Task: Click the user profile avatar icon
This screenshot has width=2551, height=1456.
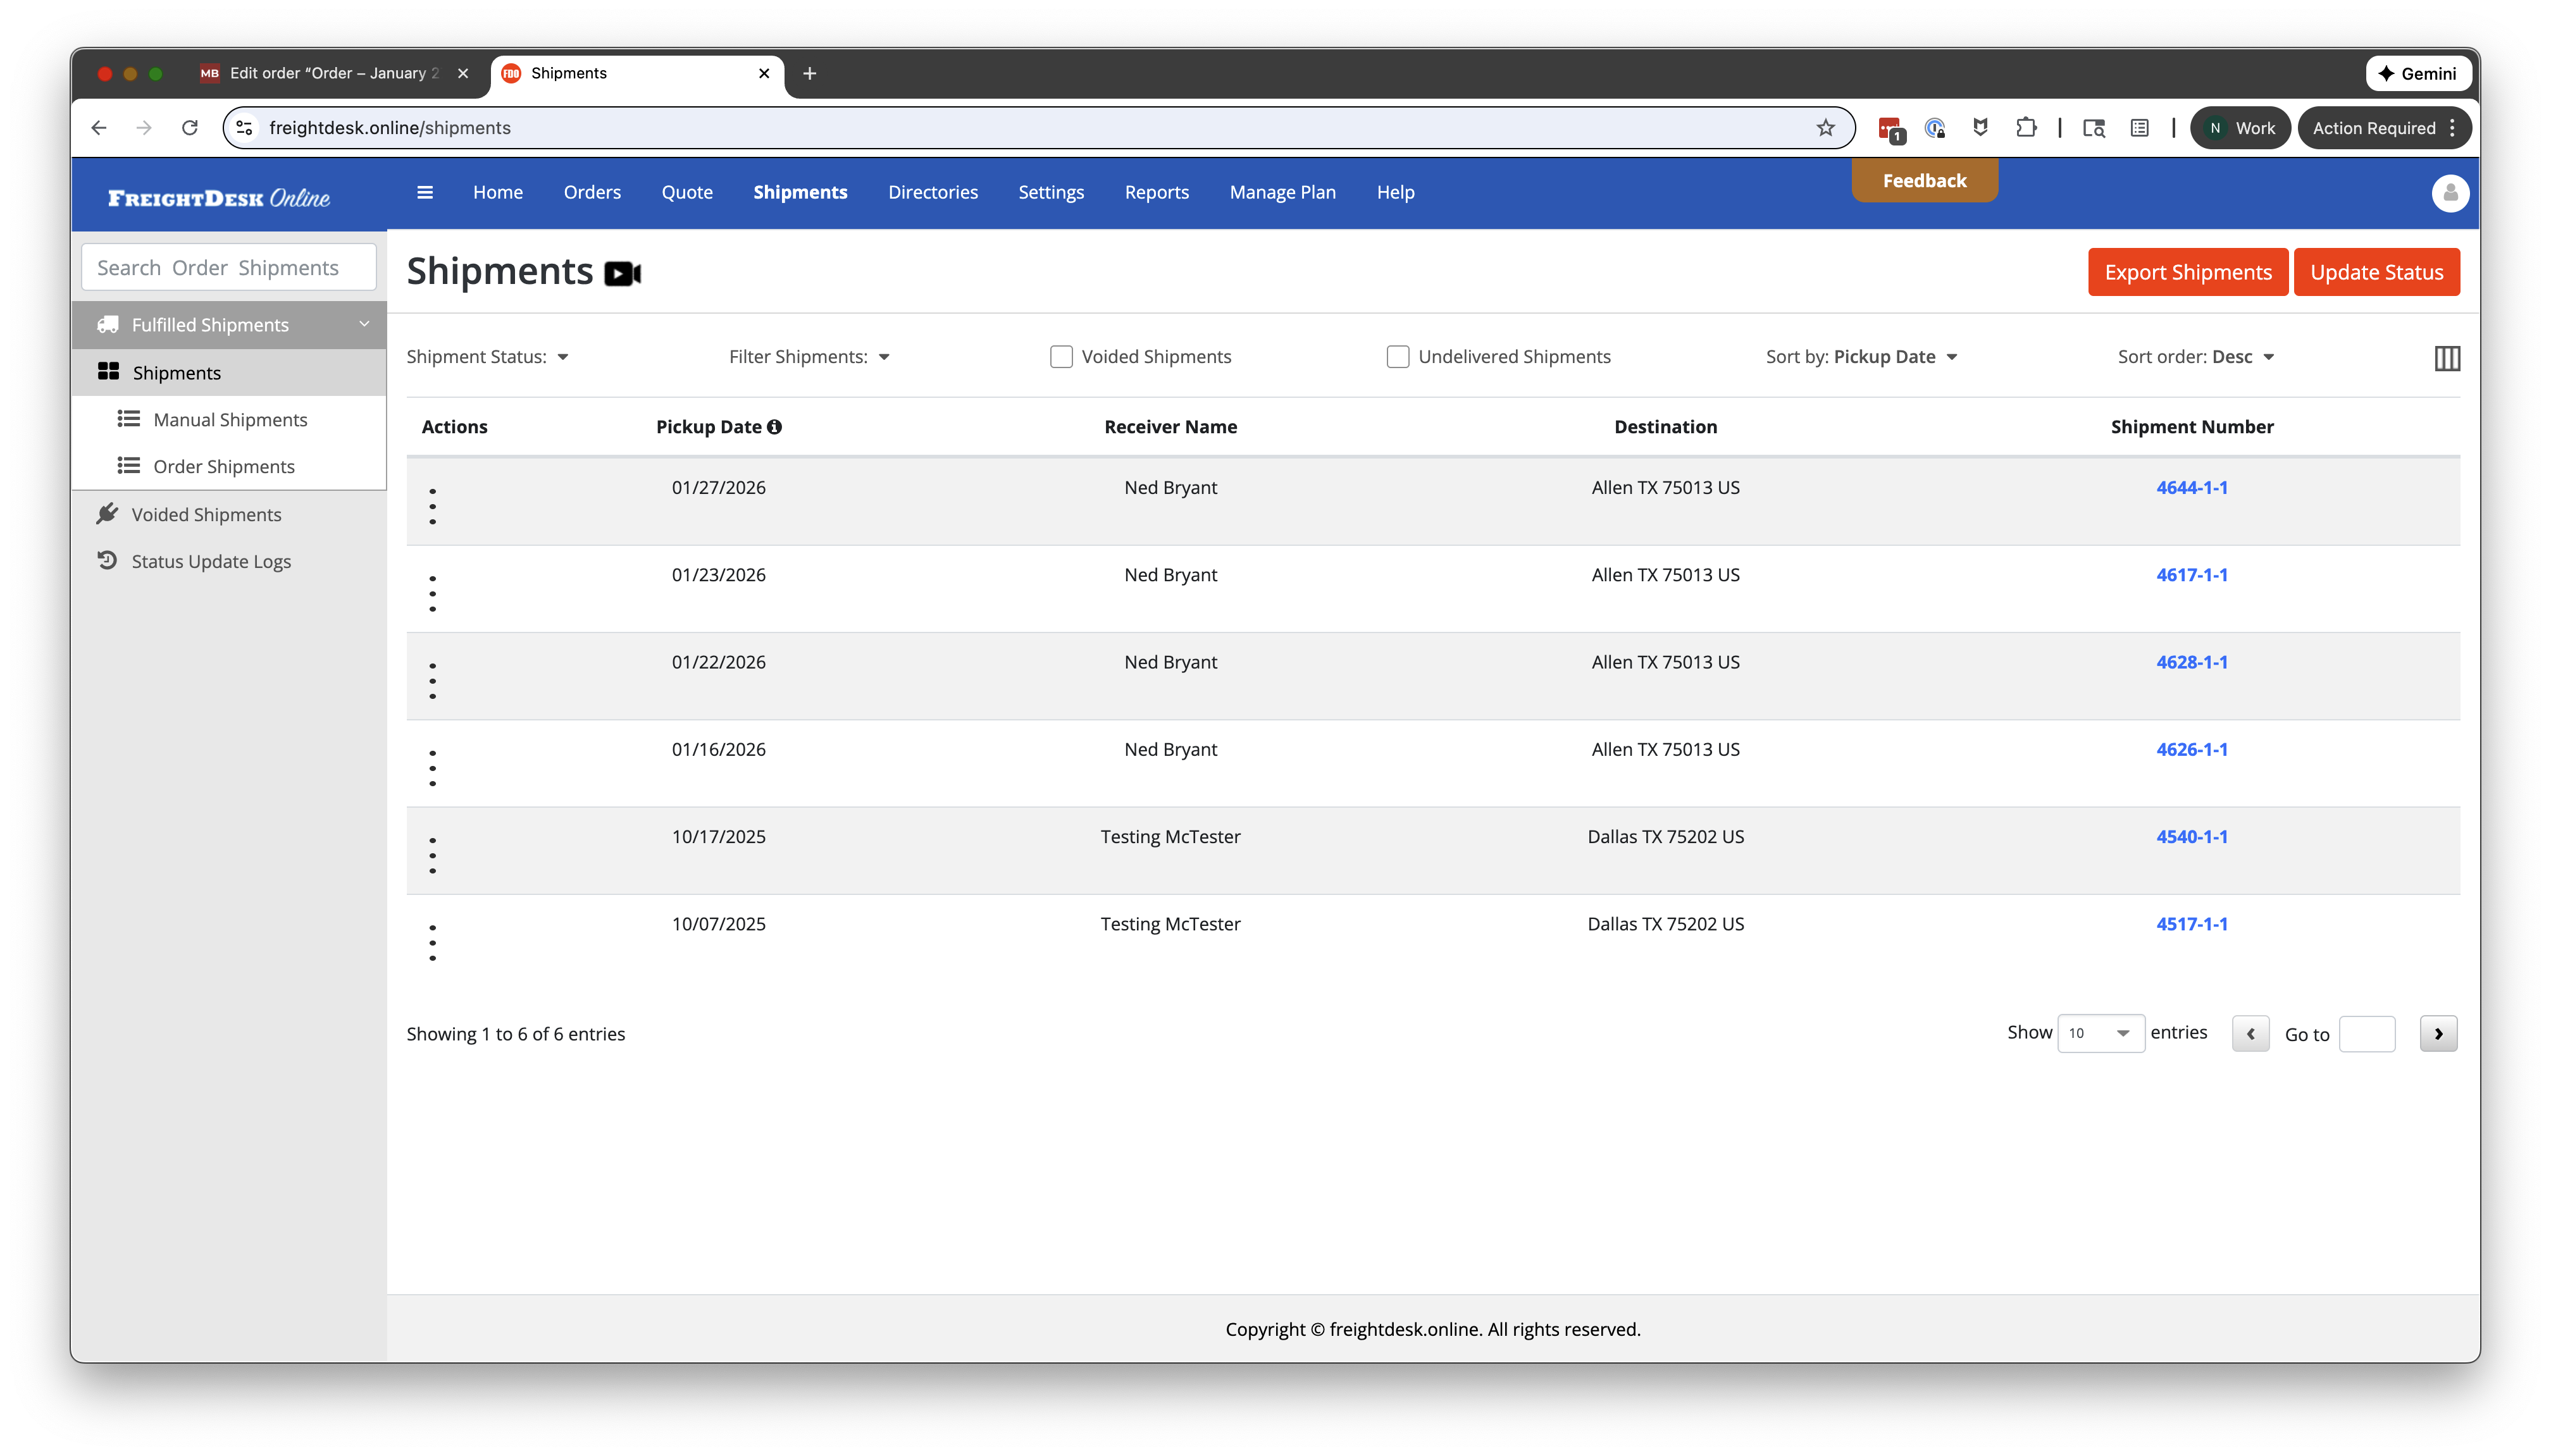Action: click(x=2449, y=193)
